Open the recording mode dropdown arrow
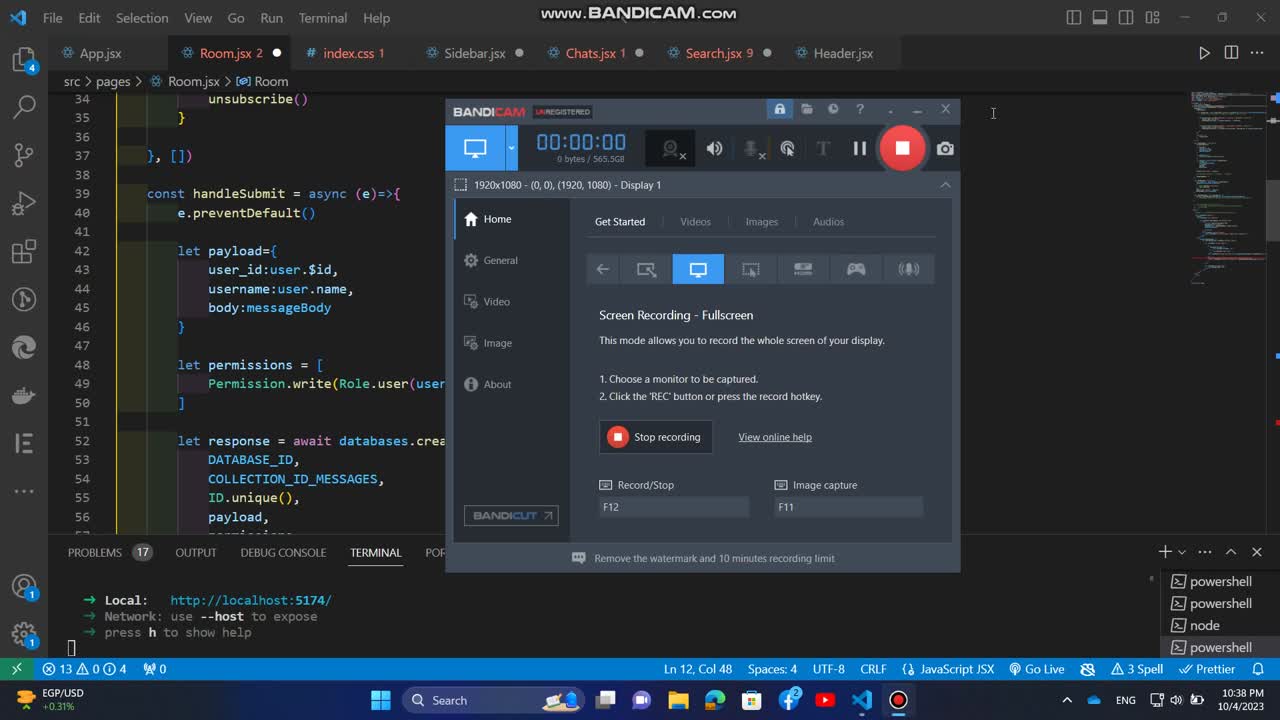Screen dimensions: 1280x720 (511, 148)
